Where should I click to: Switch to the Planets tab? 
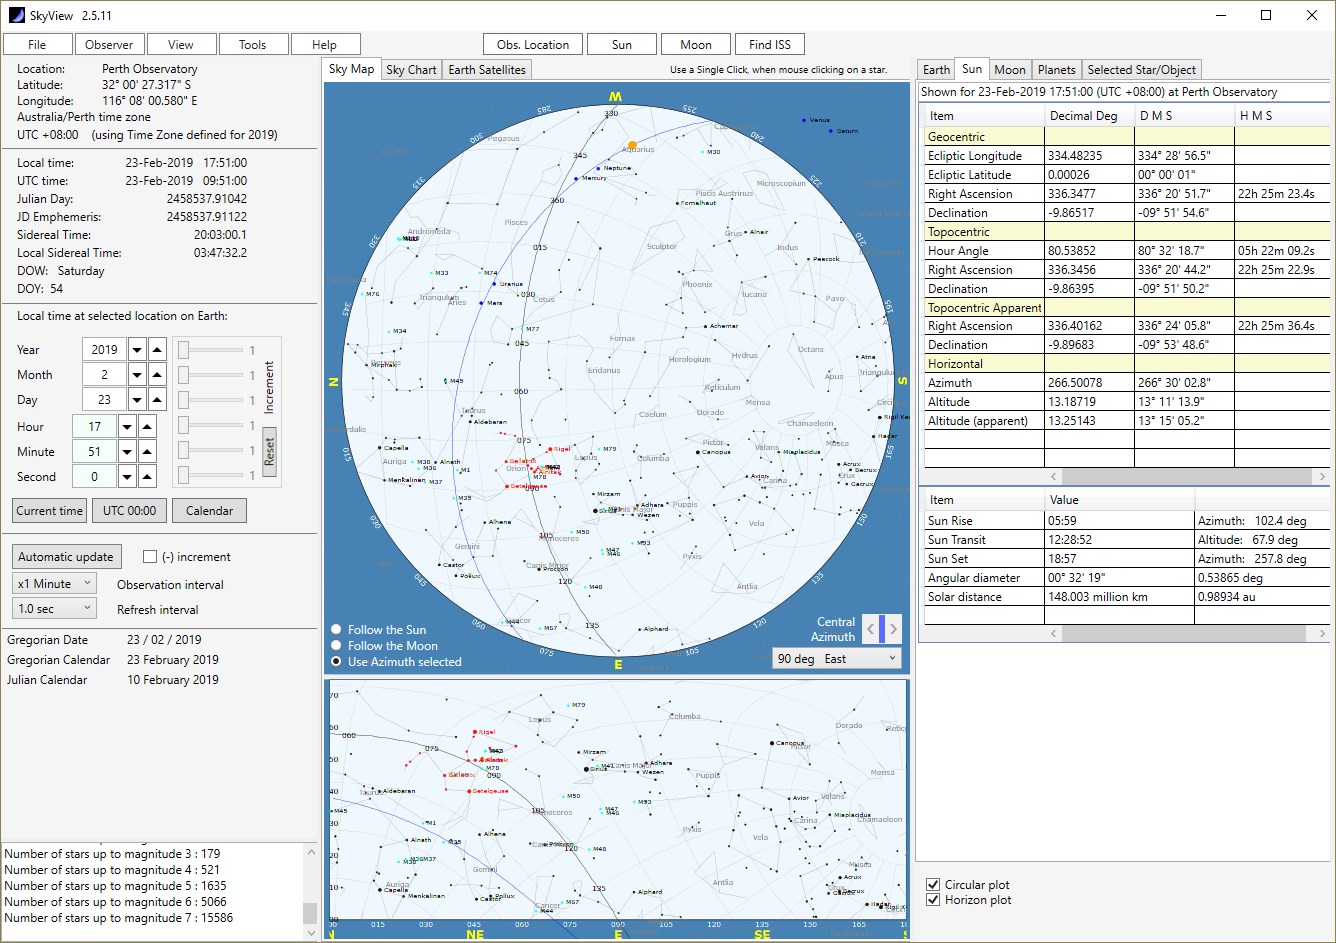tap(1056, 70)
